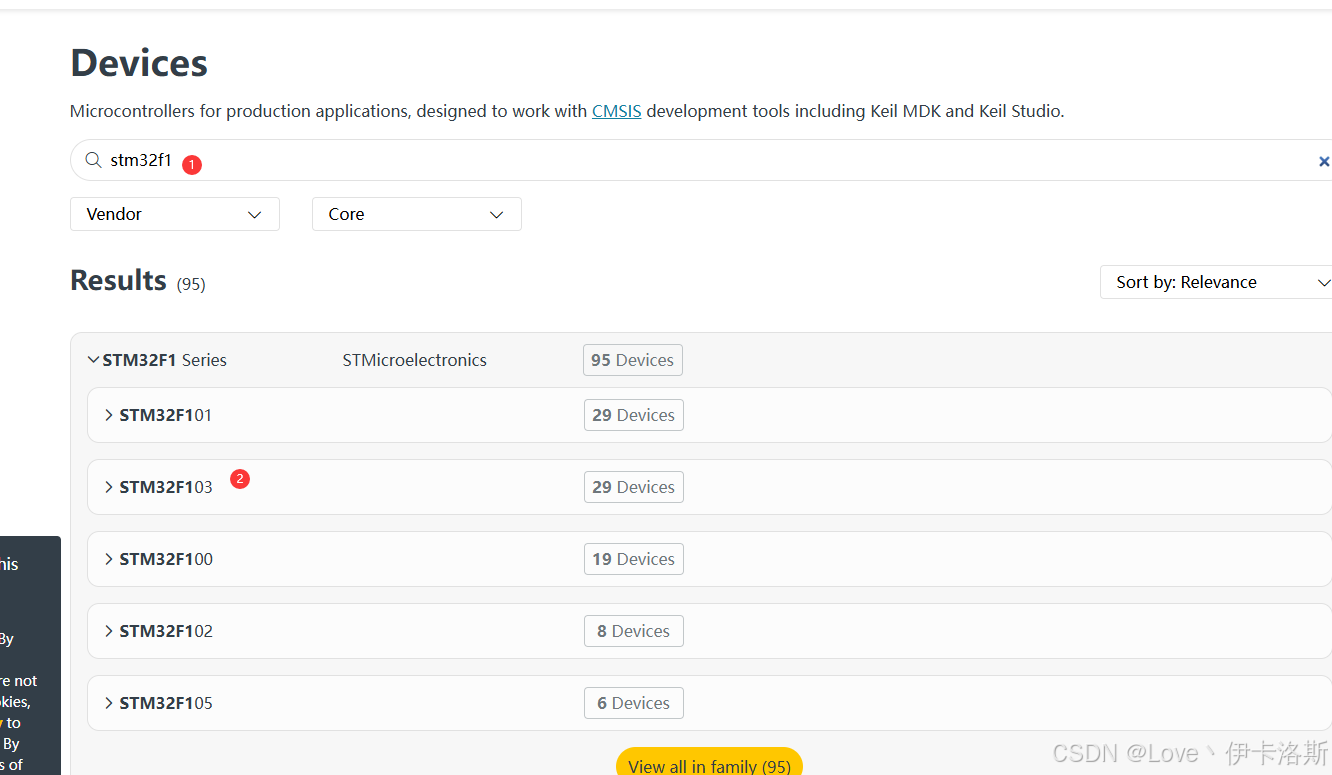The width and height of the screenshot is (1332, 775).
Task: Click the STMicroelectronics vendor name
Action: (x=415, y=360)
